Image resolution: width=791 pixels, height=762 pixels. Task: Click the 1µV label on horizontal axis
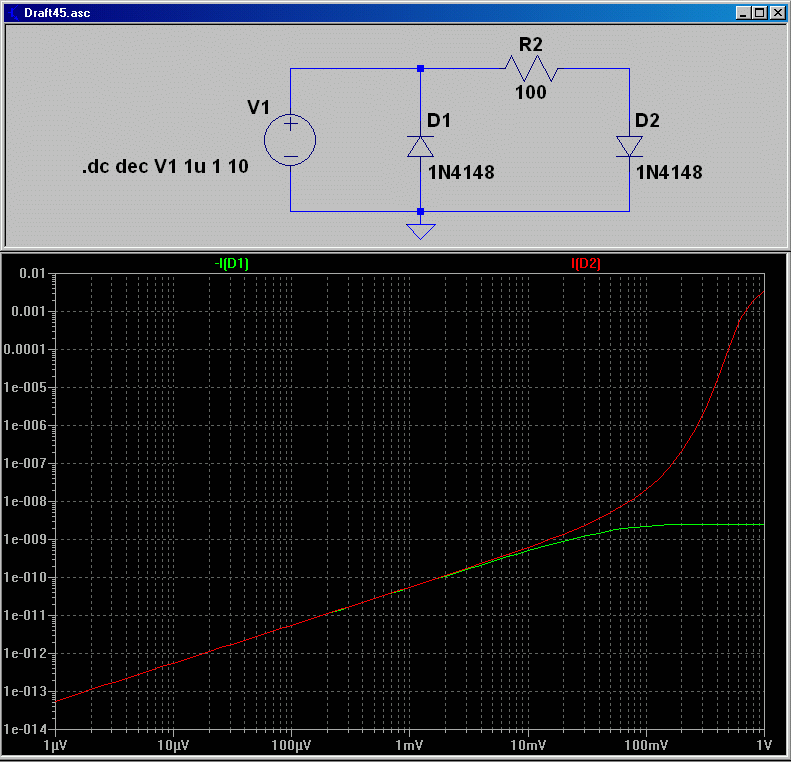coord(55,745)
